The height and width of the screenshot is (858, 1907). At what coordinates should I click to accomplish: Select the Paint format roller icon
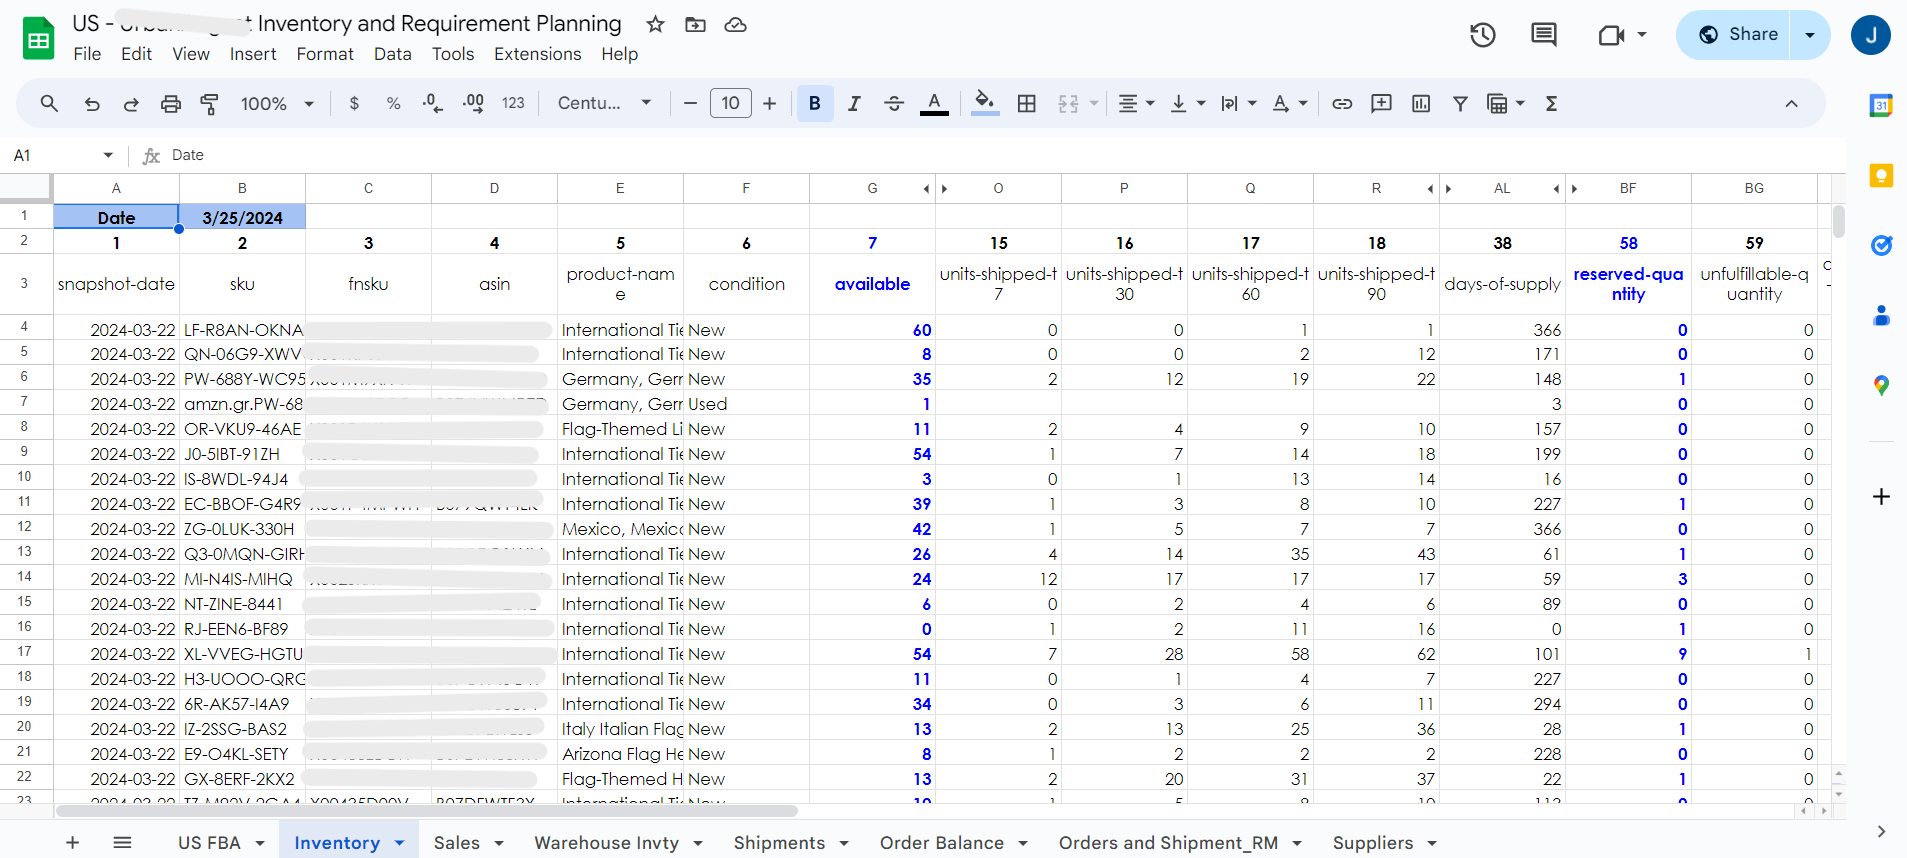(x=210, y=103)
